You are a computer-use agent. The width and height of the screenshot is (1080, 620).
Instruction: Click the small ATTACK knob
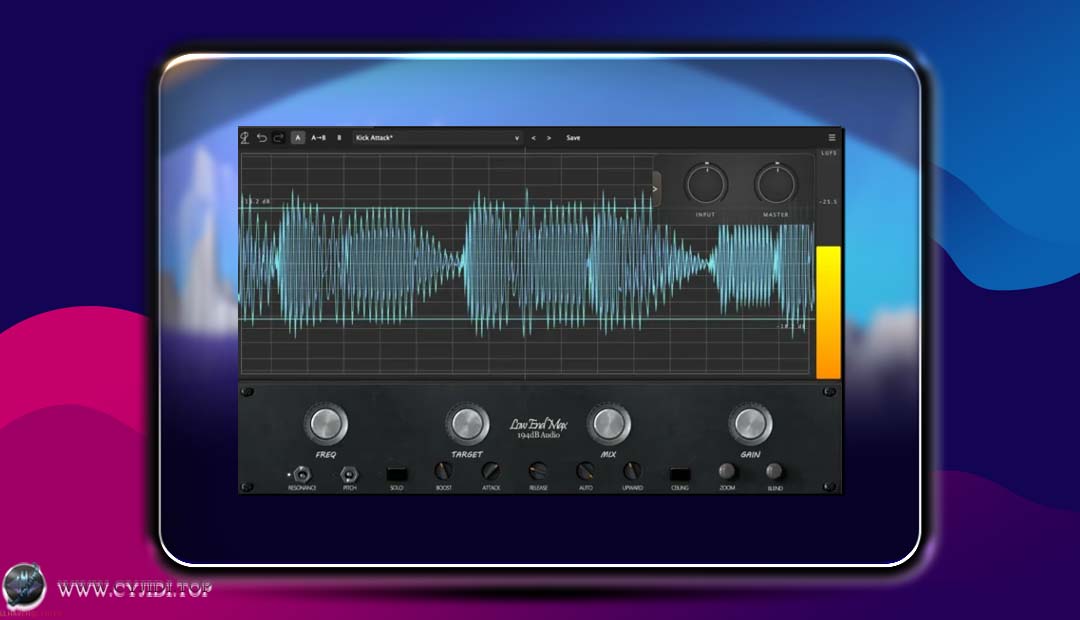pos(491,471)
